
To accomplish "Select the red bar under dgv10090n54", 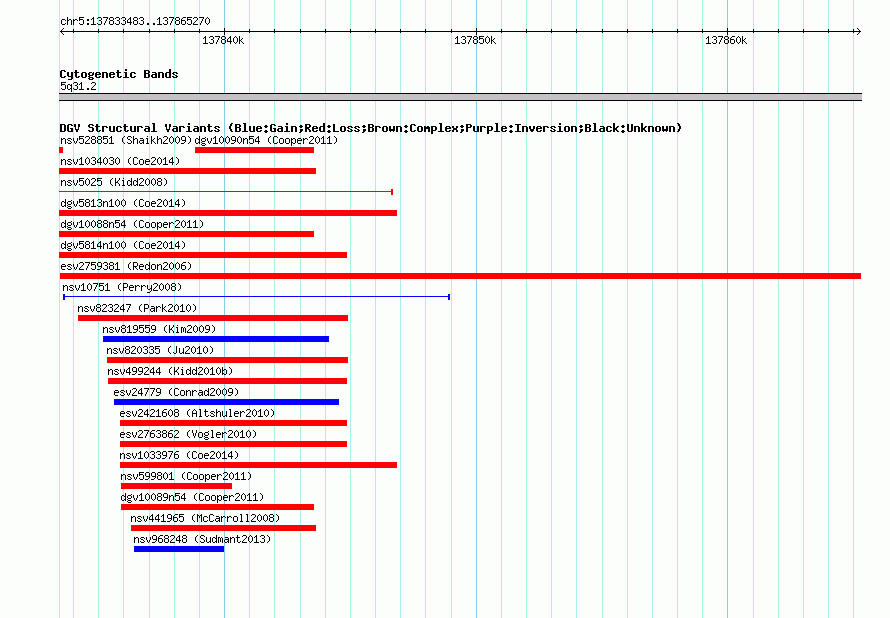I will 254,150.
